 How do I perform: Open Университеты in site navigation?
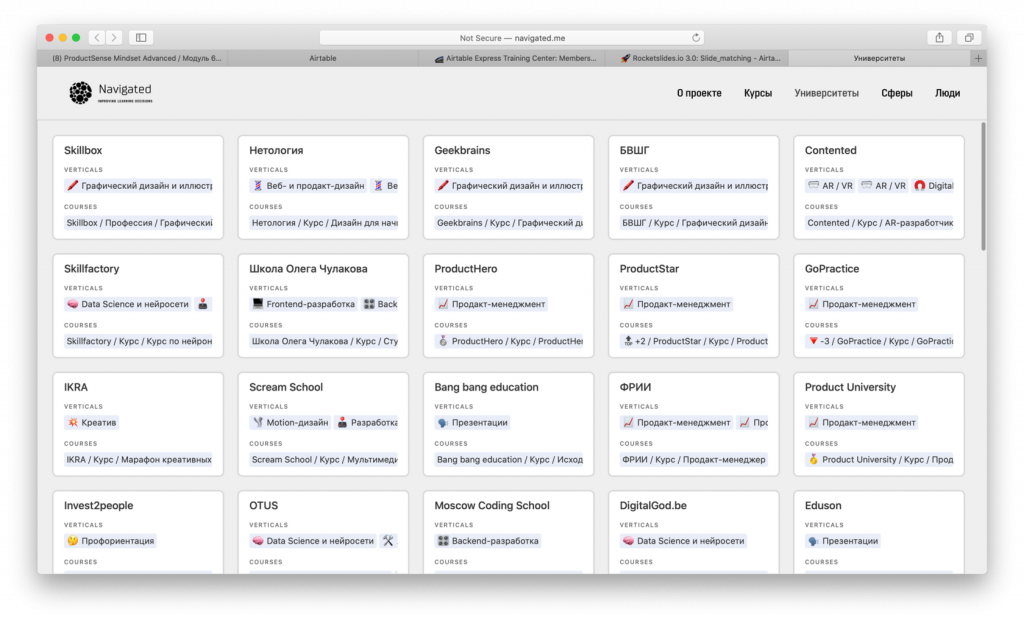(826, 93)
